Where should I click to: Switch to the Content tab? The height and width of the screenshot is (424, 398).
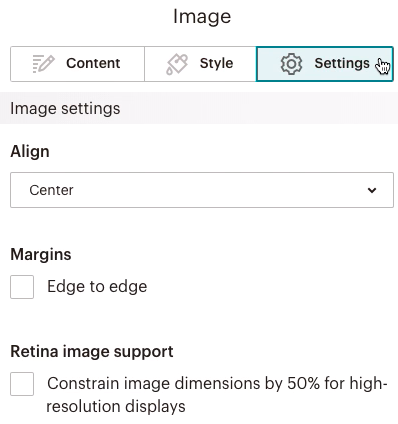click(x=77, y=64)
